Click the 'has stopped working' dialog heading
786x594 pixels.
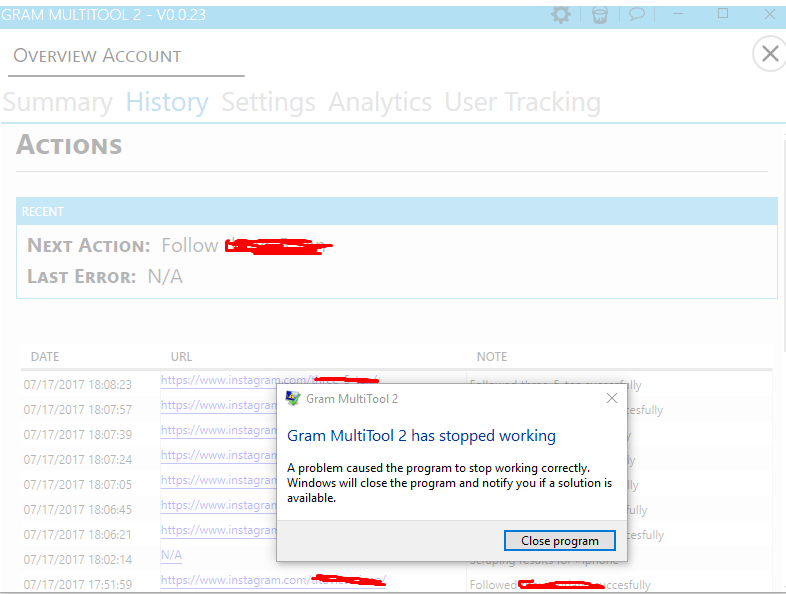coord(421,436)
